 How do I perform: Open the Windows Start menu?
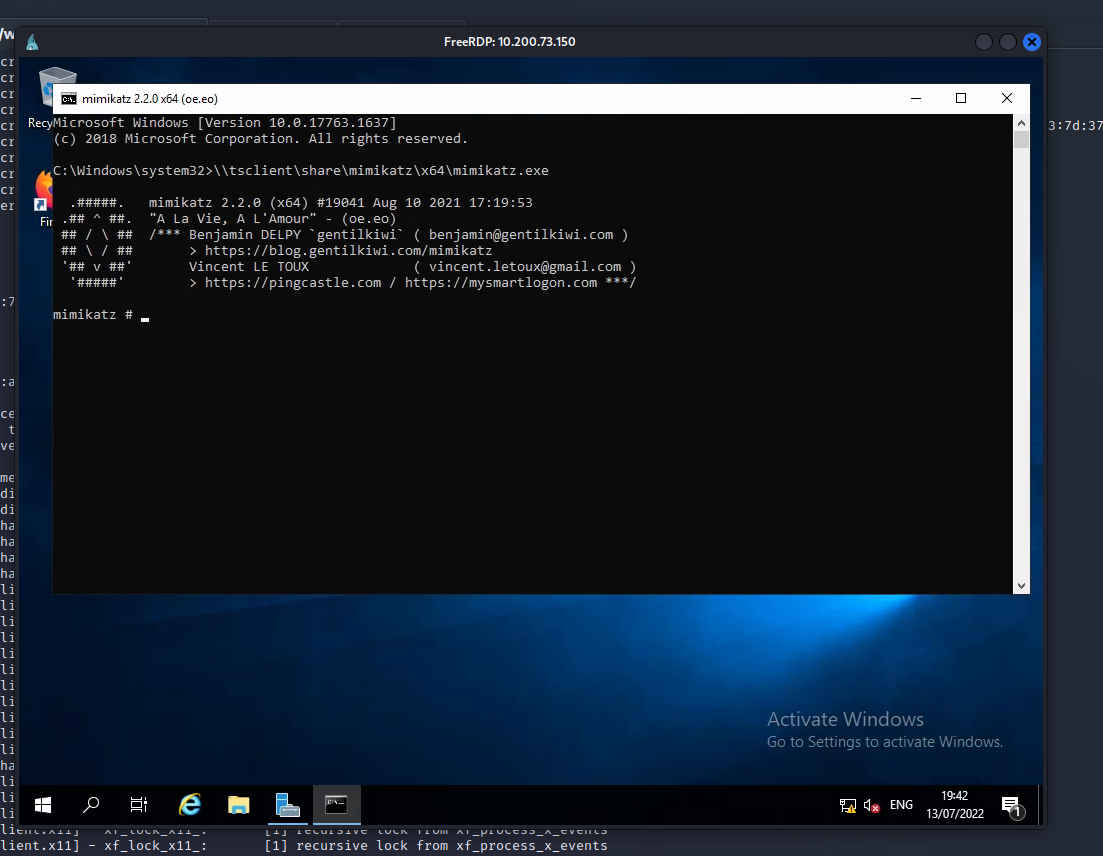point(43,805)
